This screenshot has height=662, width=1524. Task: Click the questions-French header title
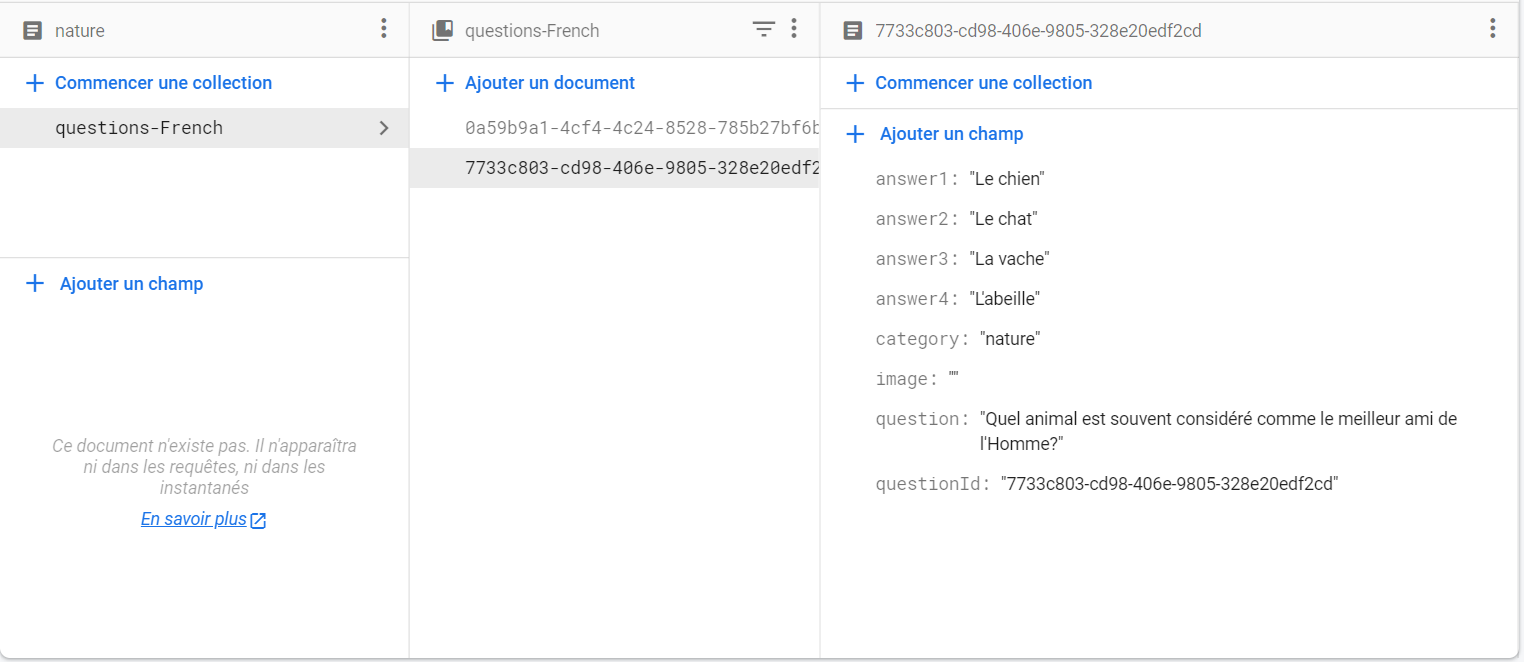point(532,31)
